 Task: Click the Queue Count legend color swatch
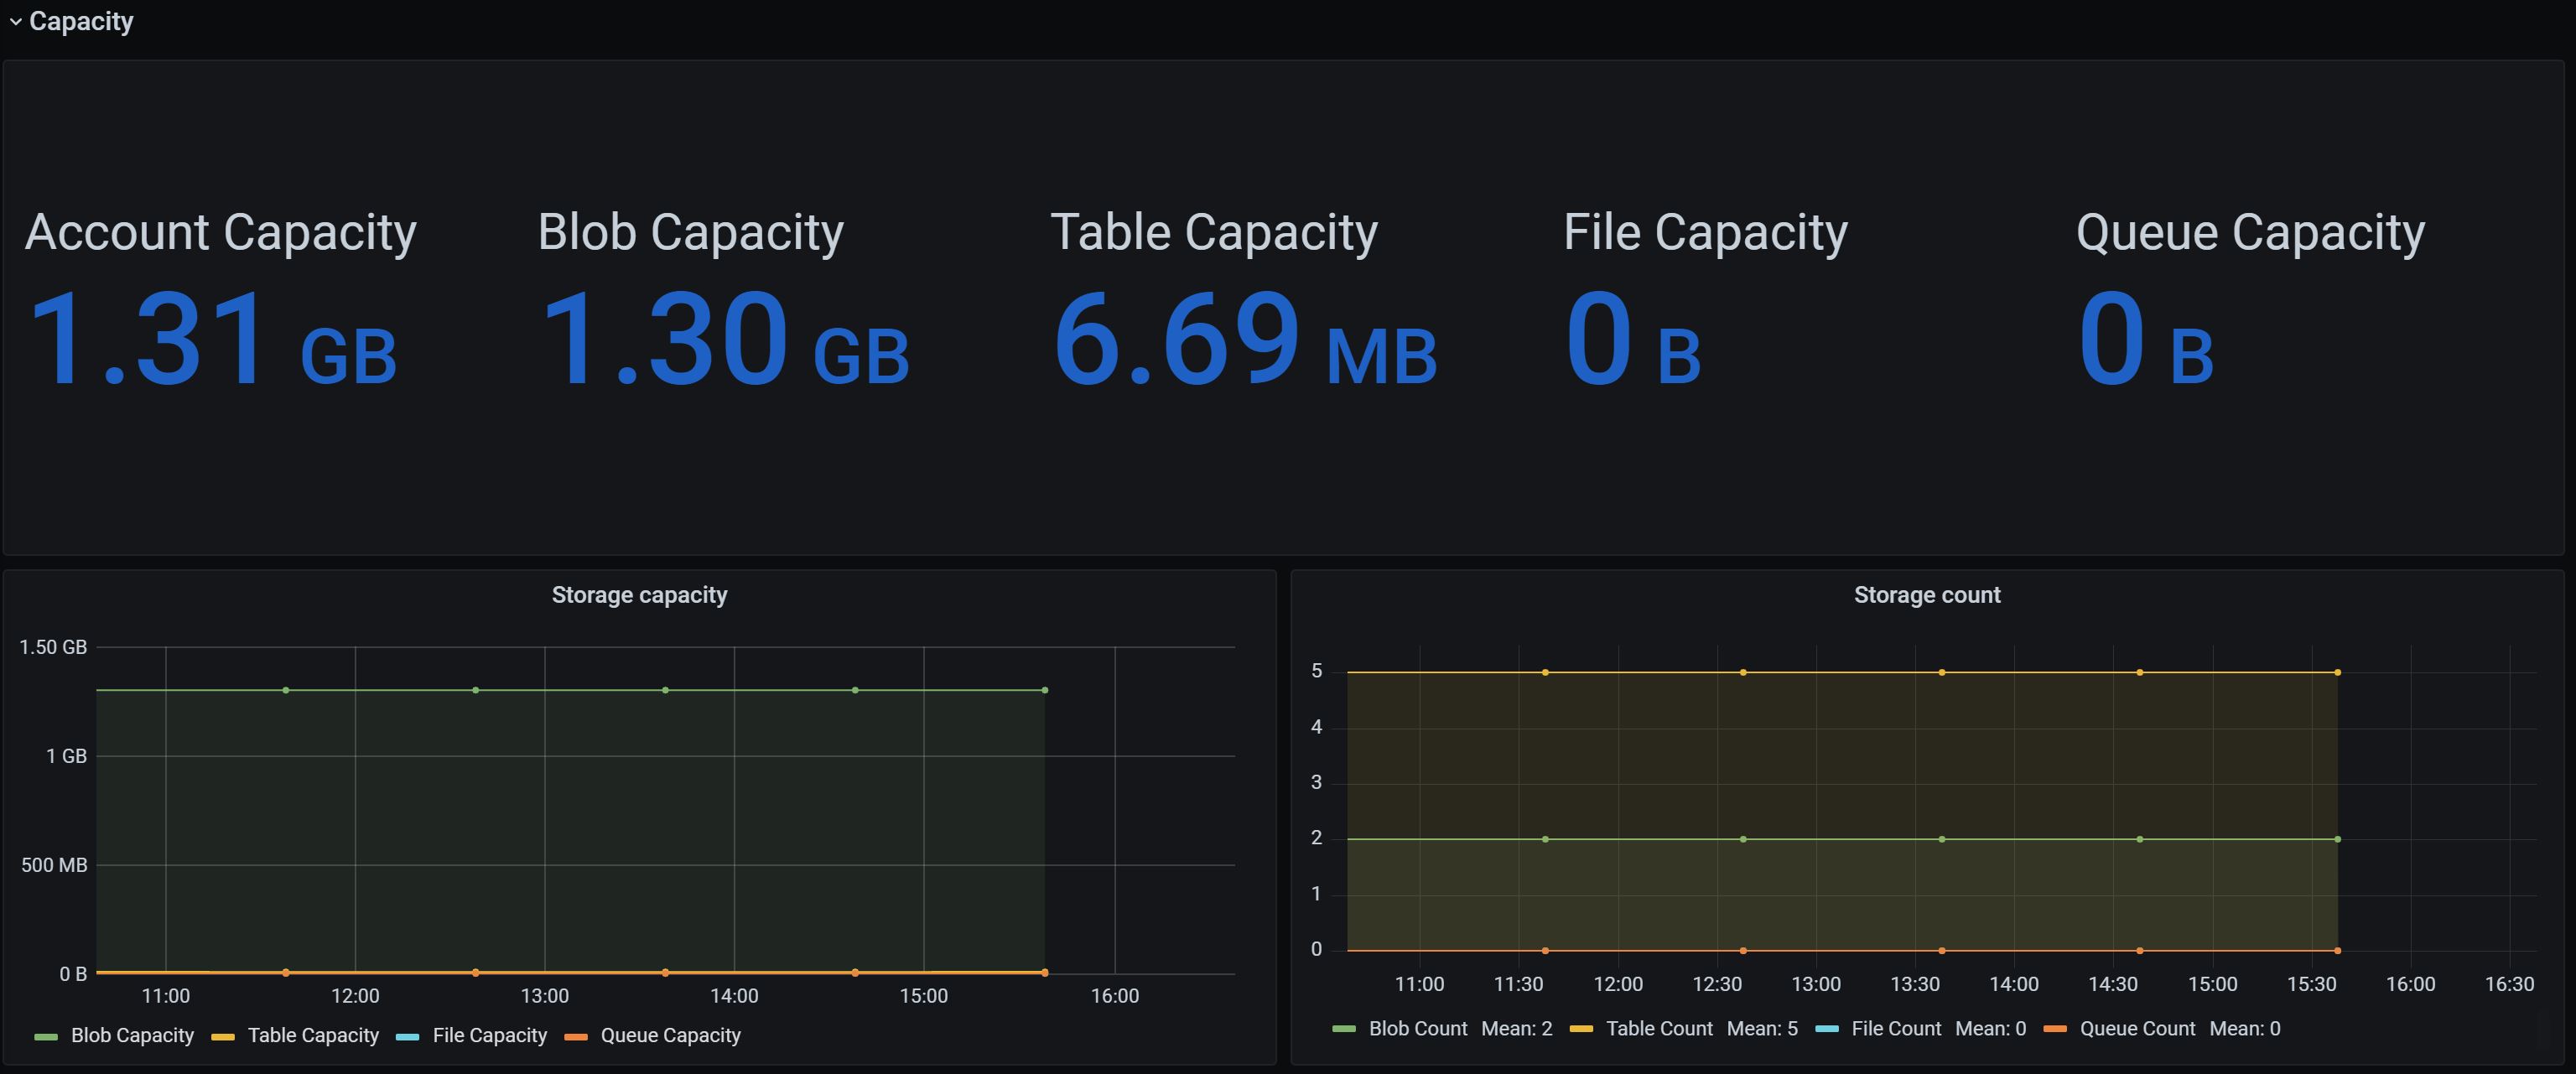[2055, 1030]
